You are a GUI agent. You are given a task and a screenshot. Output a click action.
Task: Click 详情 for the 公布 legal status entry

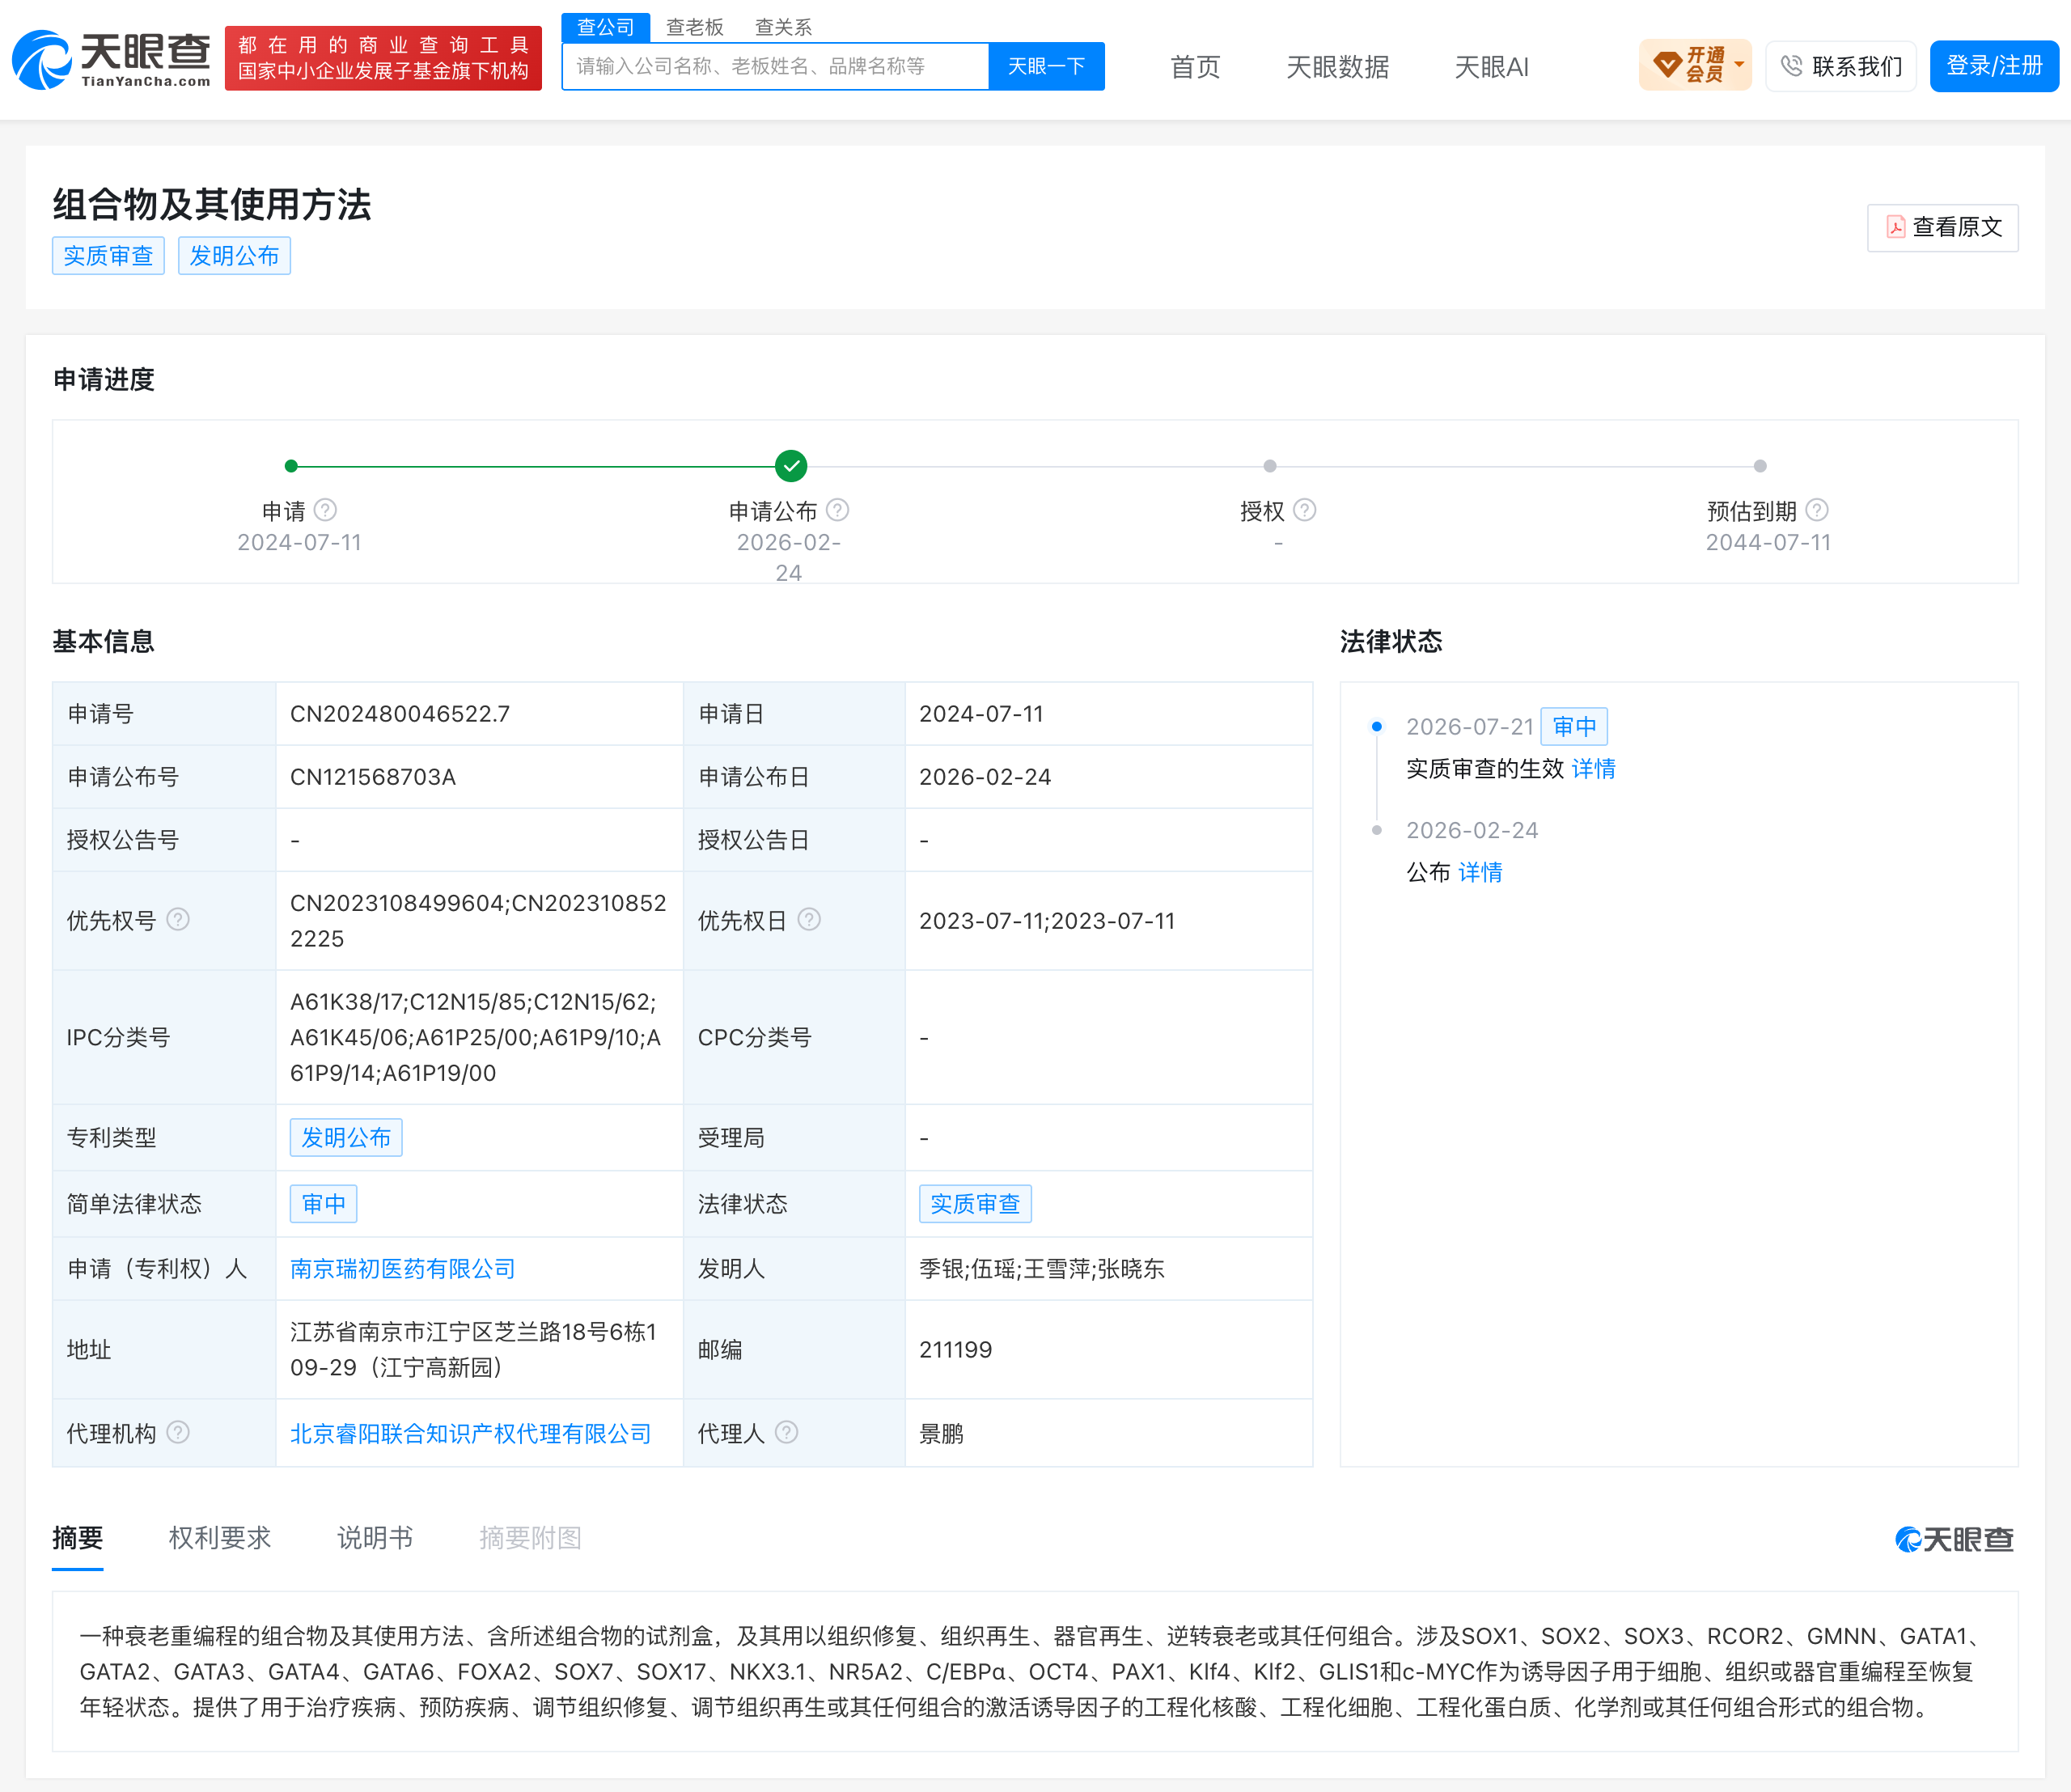(1480, 873)
